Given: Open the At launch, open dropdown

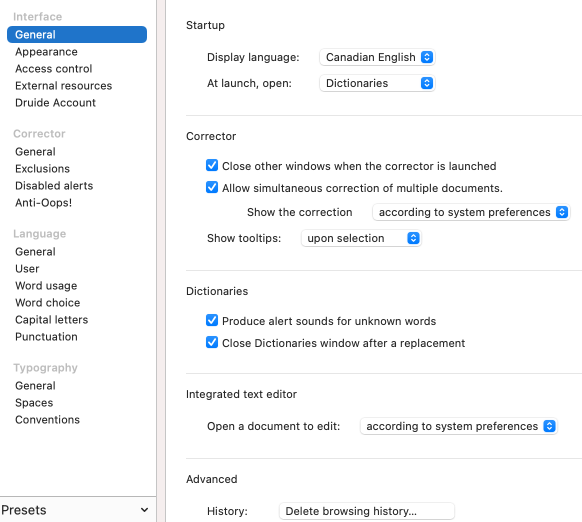Looking at the screenshot, I should click(x=377, y=83).
